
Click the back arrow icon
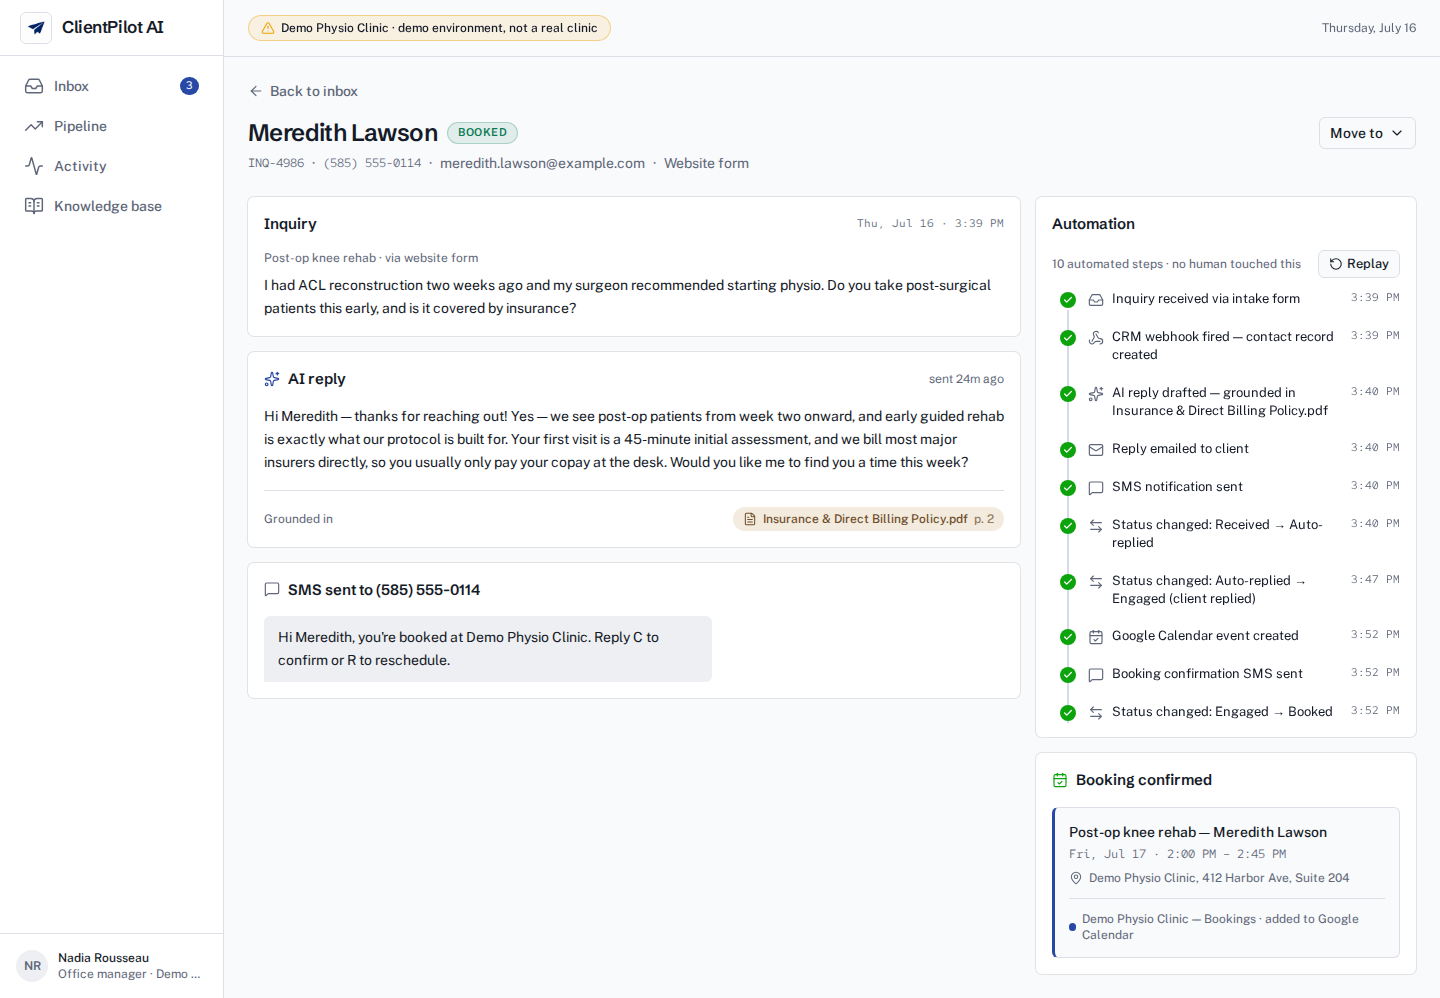tap(256, 91)
